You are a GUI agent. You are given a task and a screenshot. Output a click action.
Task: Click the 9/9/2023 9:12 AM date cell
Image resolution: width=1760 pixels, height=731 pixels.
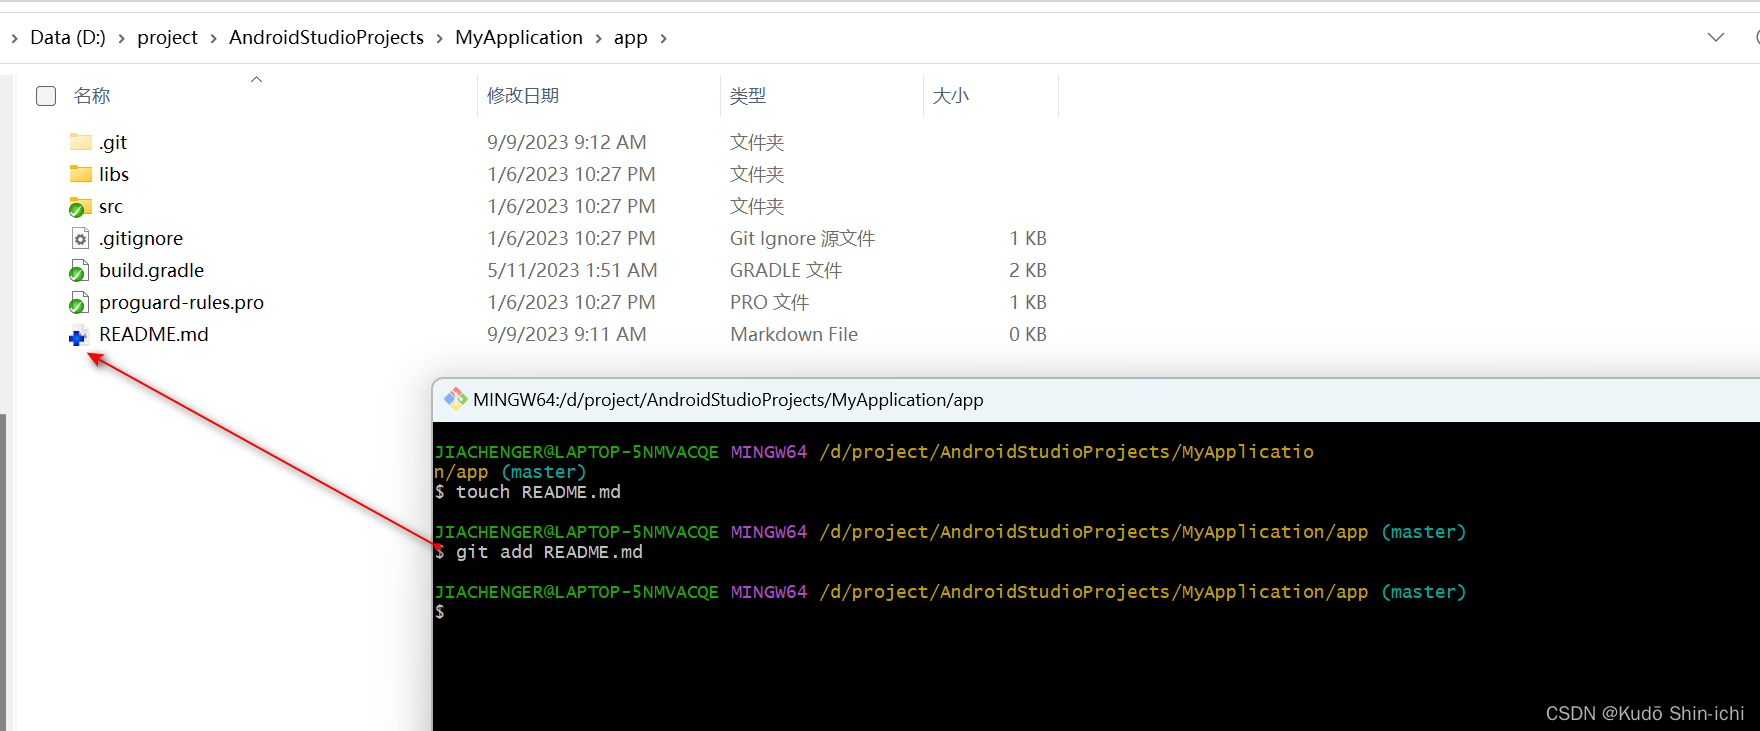pyautogui.click(x=567, y=142)
